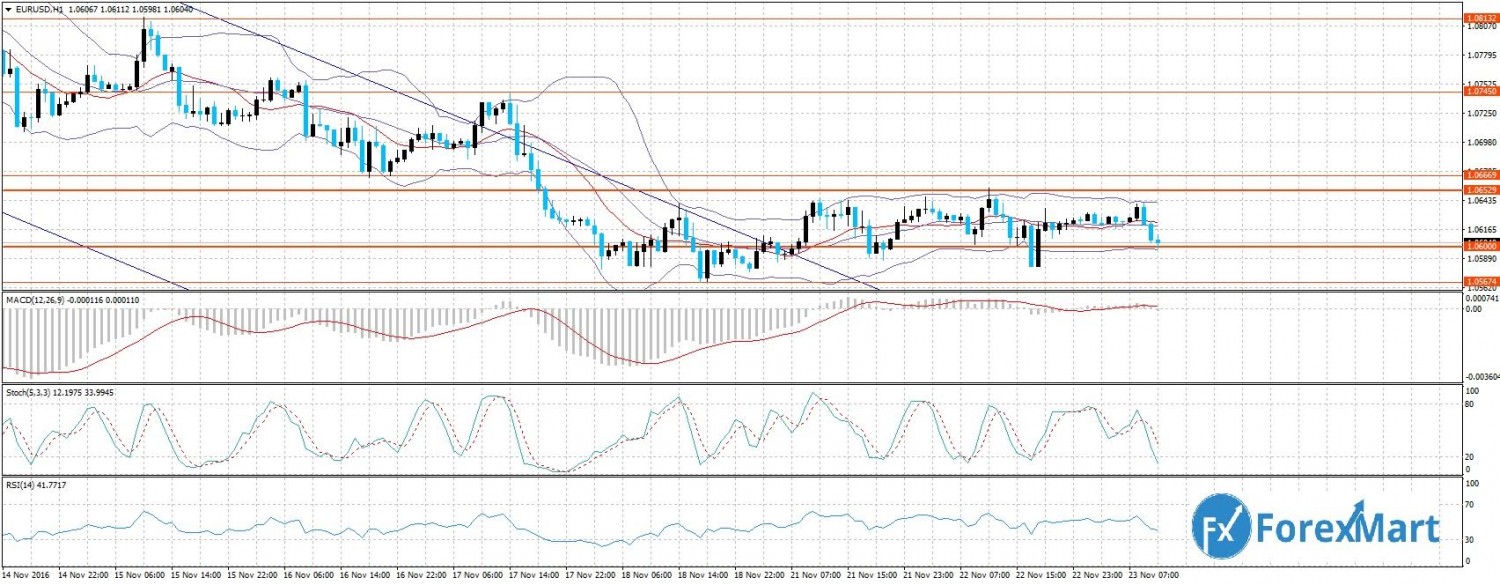
Task: Click the 14 Nov 2016 date label
Action: tap(24, 577)
